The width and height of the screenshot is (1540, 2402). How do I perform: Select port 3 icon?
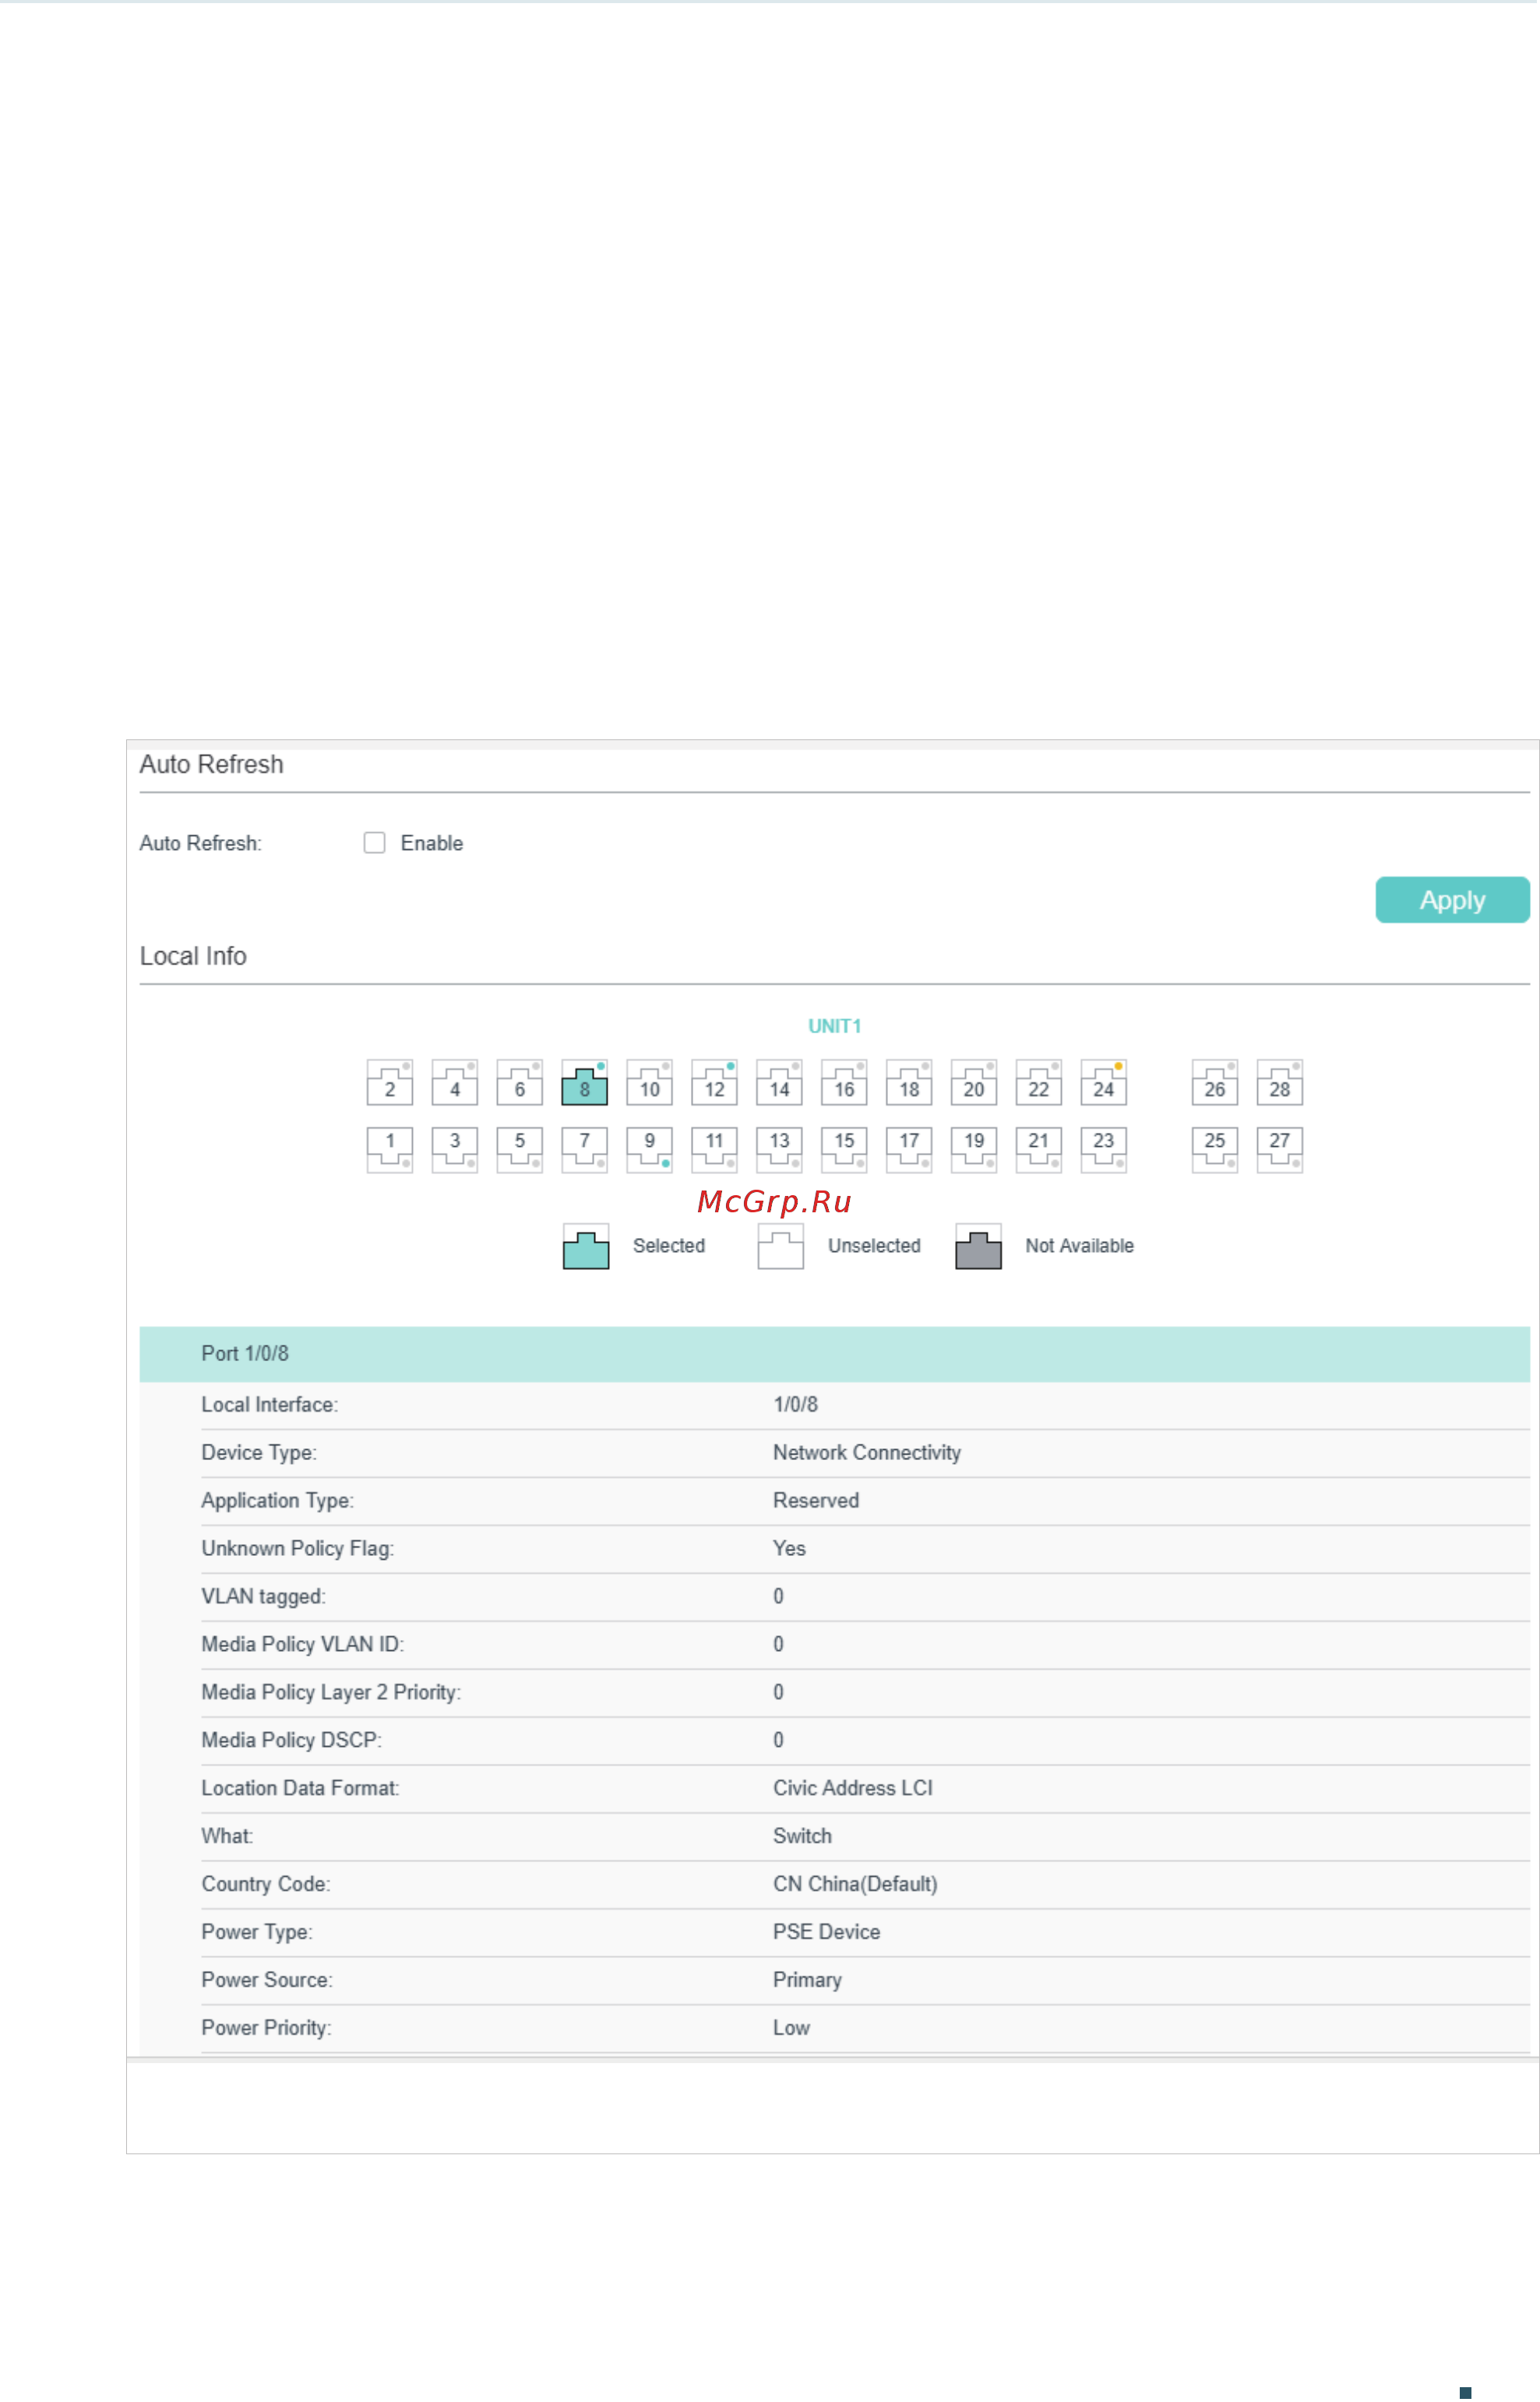[455, 1150]
